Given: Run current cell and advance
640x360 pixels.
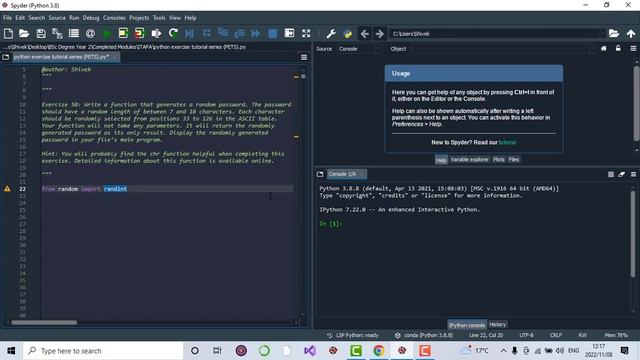Looking at the screenshot, I should [x=139, y=33].
